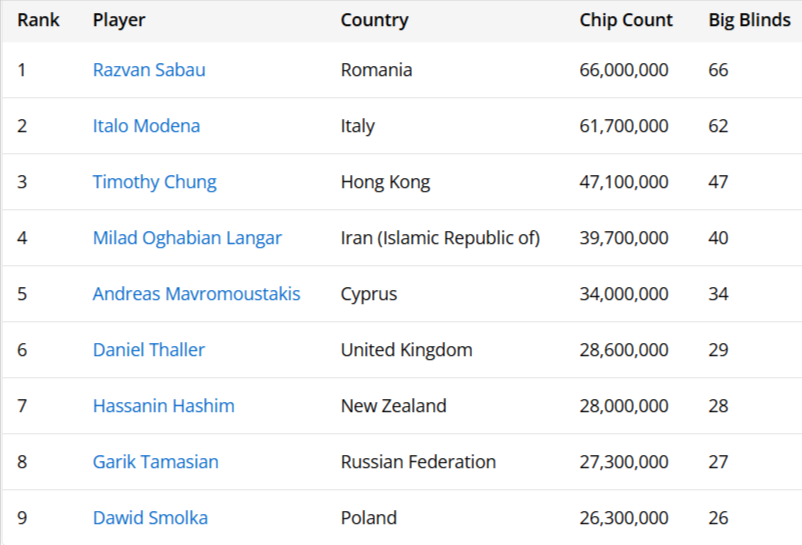This screenshot has width=802, height=545.
Task: Click the Player column header
Action: (x=119, y=20)
